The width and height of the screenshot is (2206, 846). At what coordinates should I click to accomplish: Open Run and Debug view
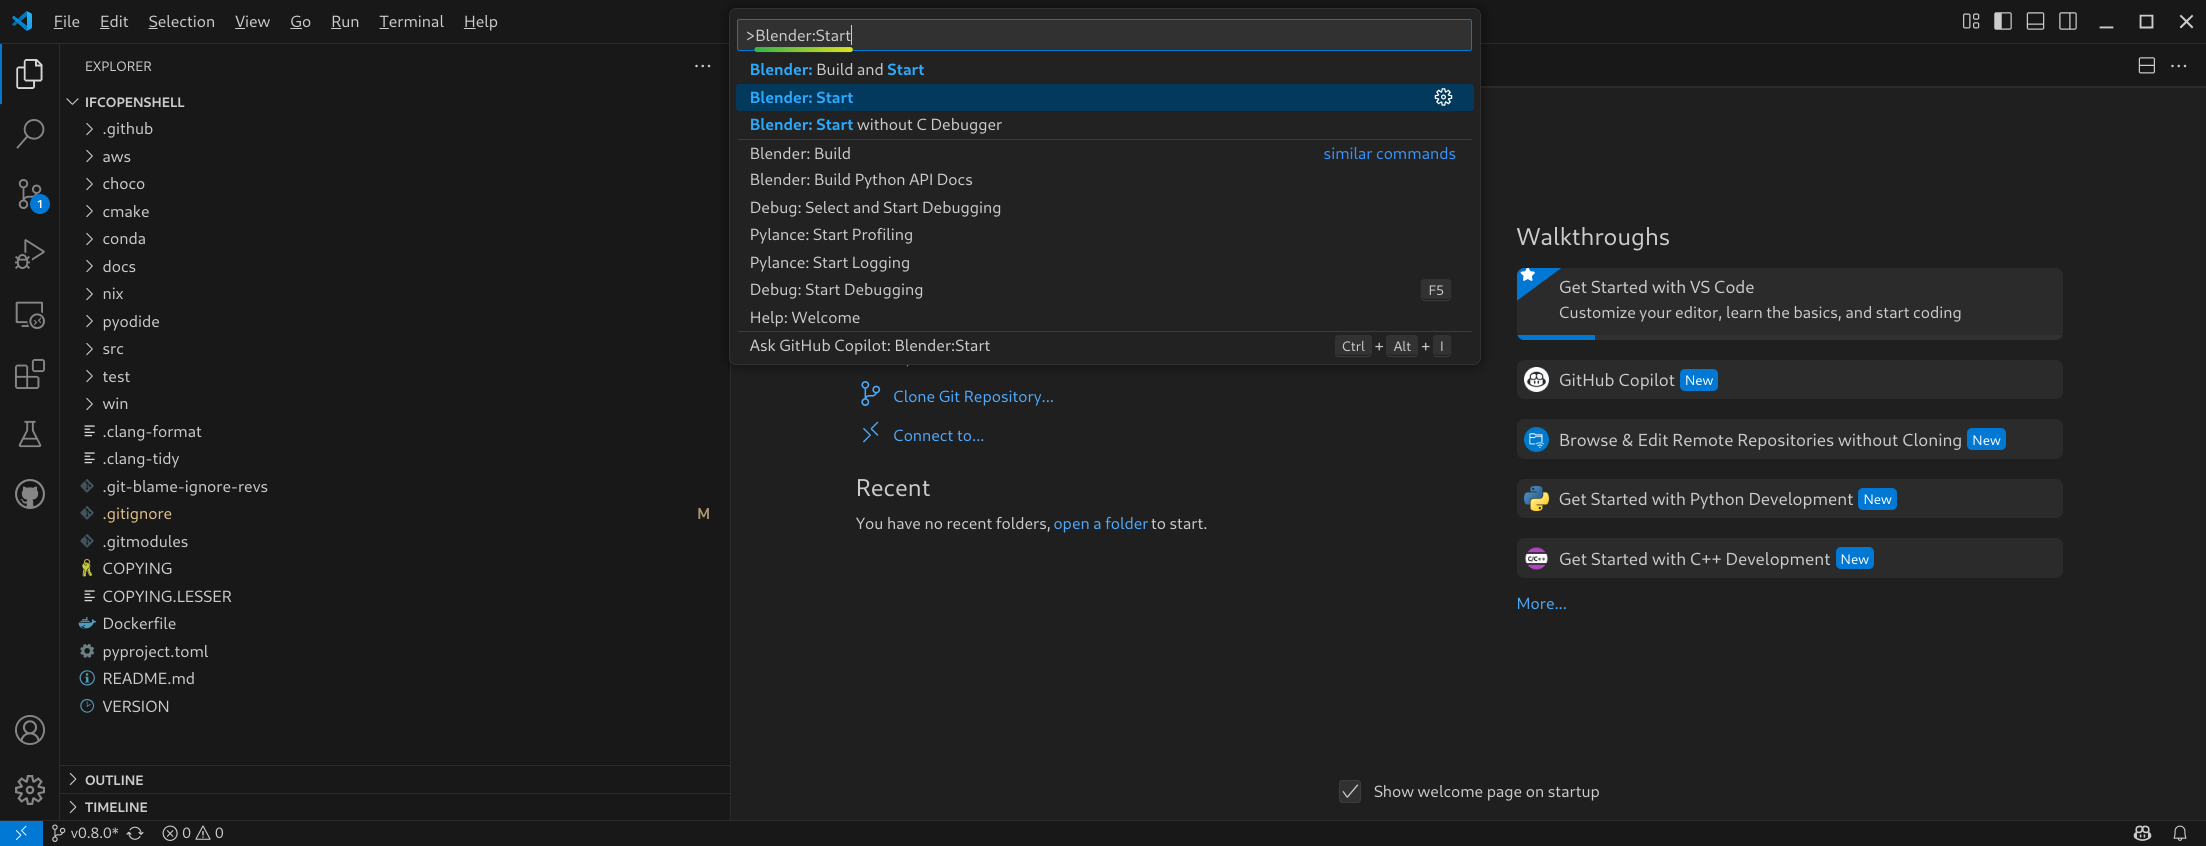(30, 254)
